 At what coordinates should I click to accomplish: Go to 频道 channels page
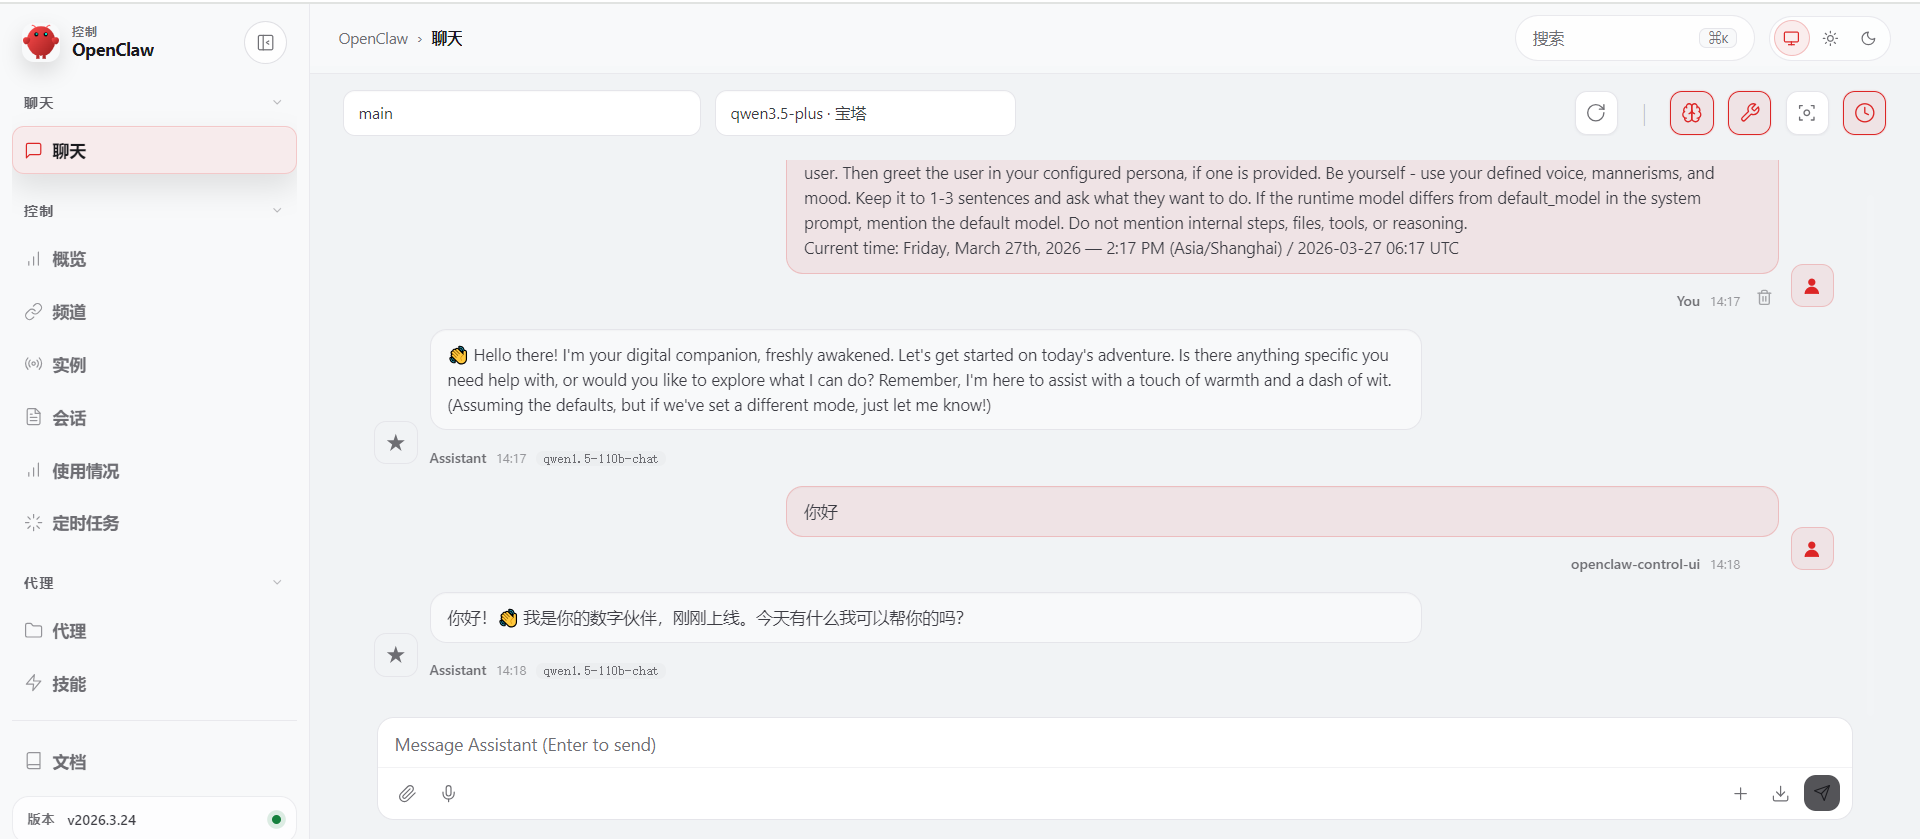[154, 313]
